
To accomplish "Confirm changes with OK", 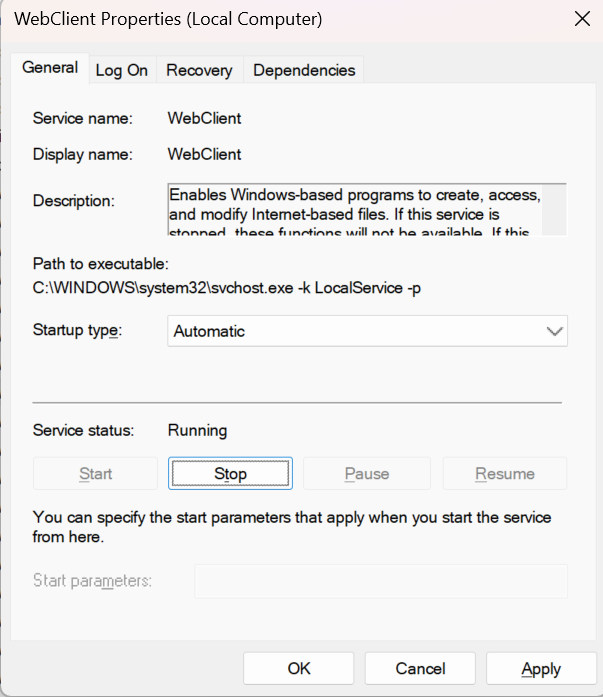I will [299, 669].
